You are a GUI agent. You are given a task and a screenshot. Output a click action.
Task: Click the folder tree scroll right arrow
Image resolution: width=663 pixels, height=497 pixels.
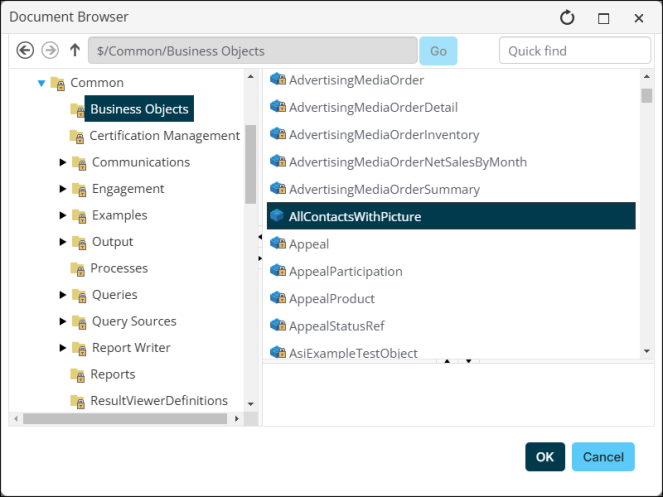[237, 419]
